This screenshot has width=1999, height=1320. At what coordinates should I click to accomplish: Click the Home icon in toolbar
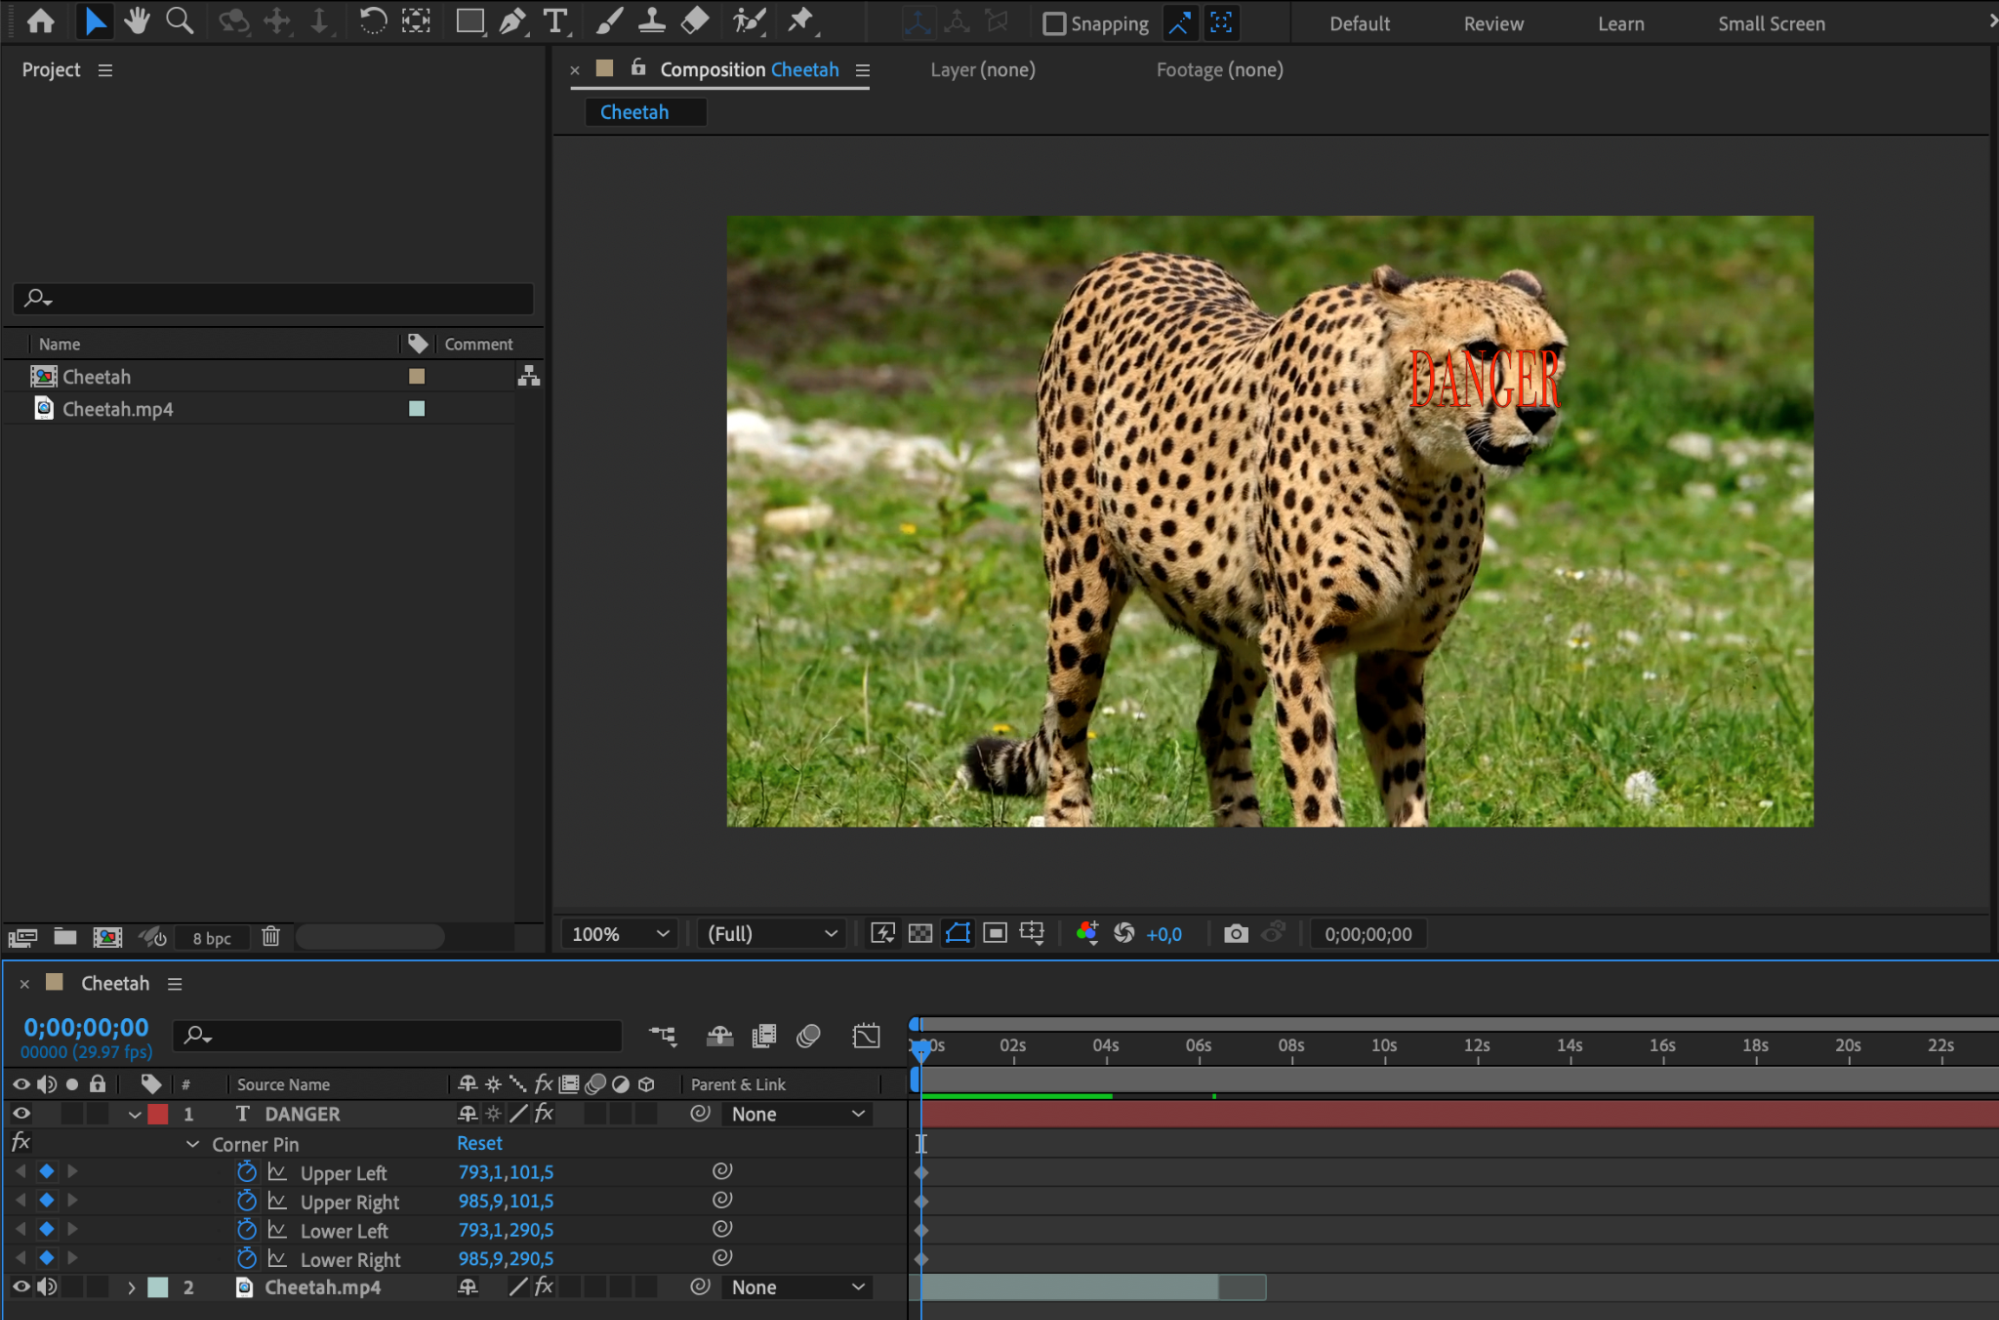point(41,21)
